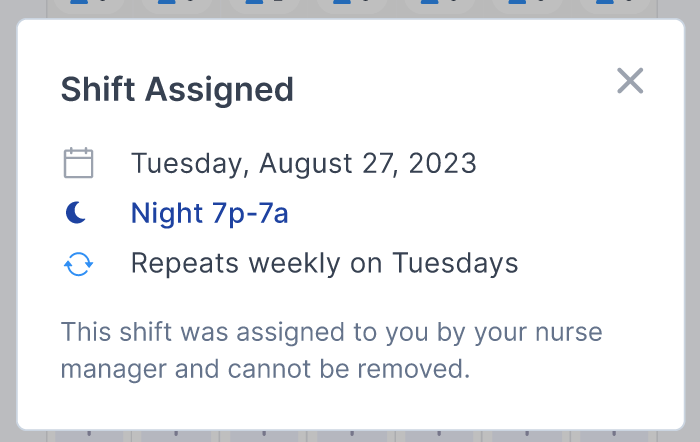The width and height of the screenshot is (700, 442).
Task: Click the fourth staff-count pill behind the dialog
Action: (352, 5)
